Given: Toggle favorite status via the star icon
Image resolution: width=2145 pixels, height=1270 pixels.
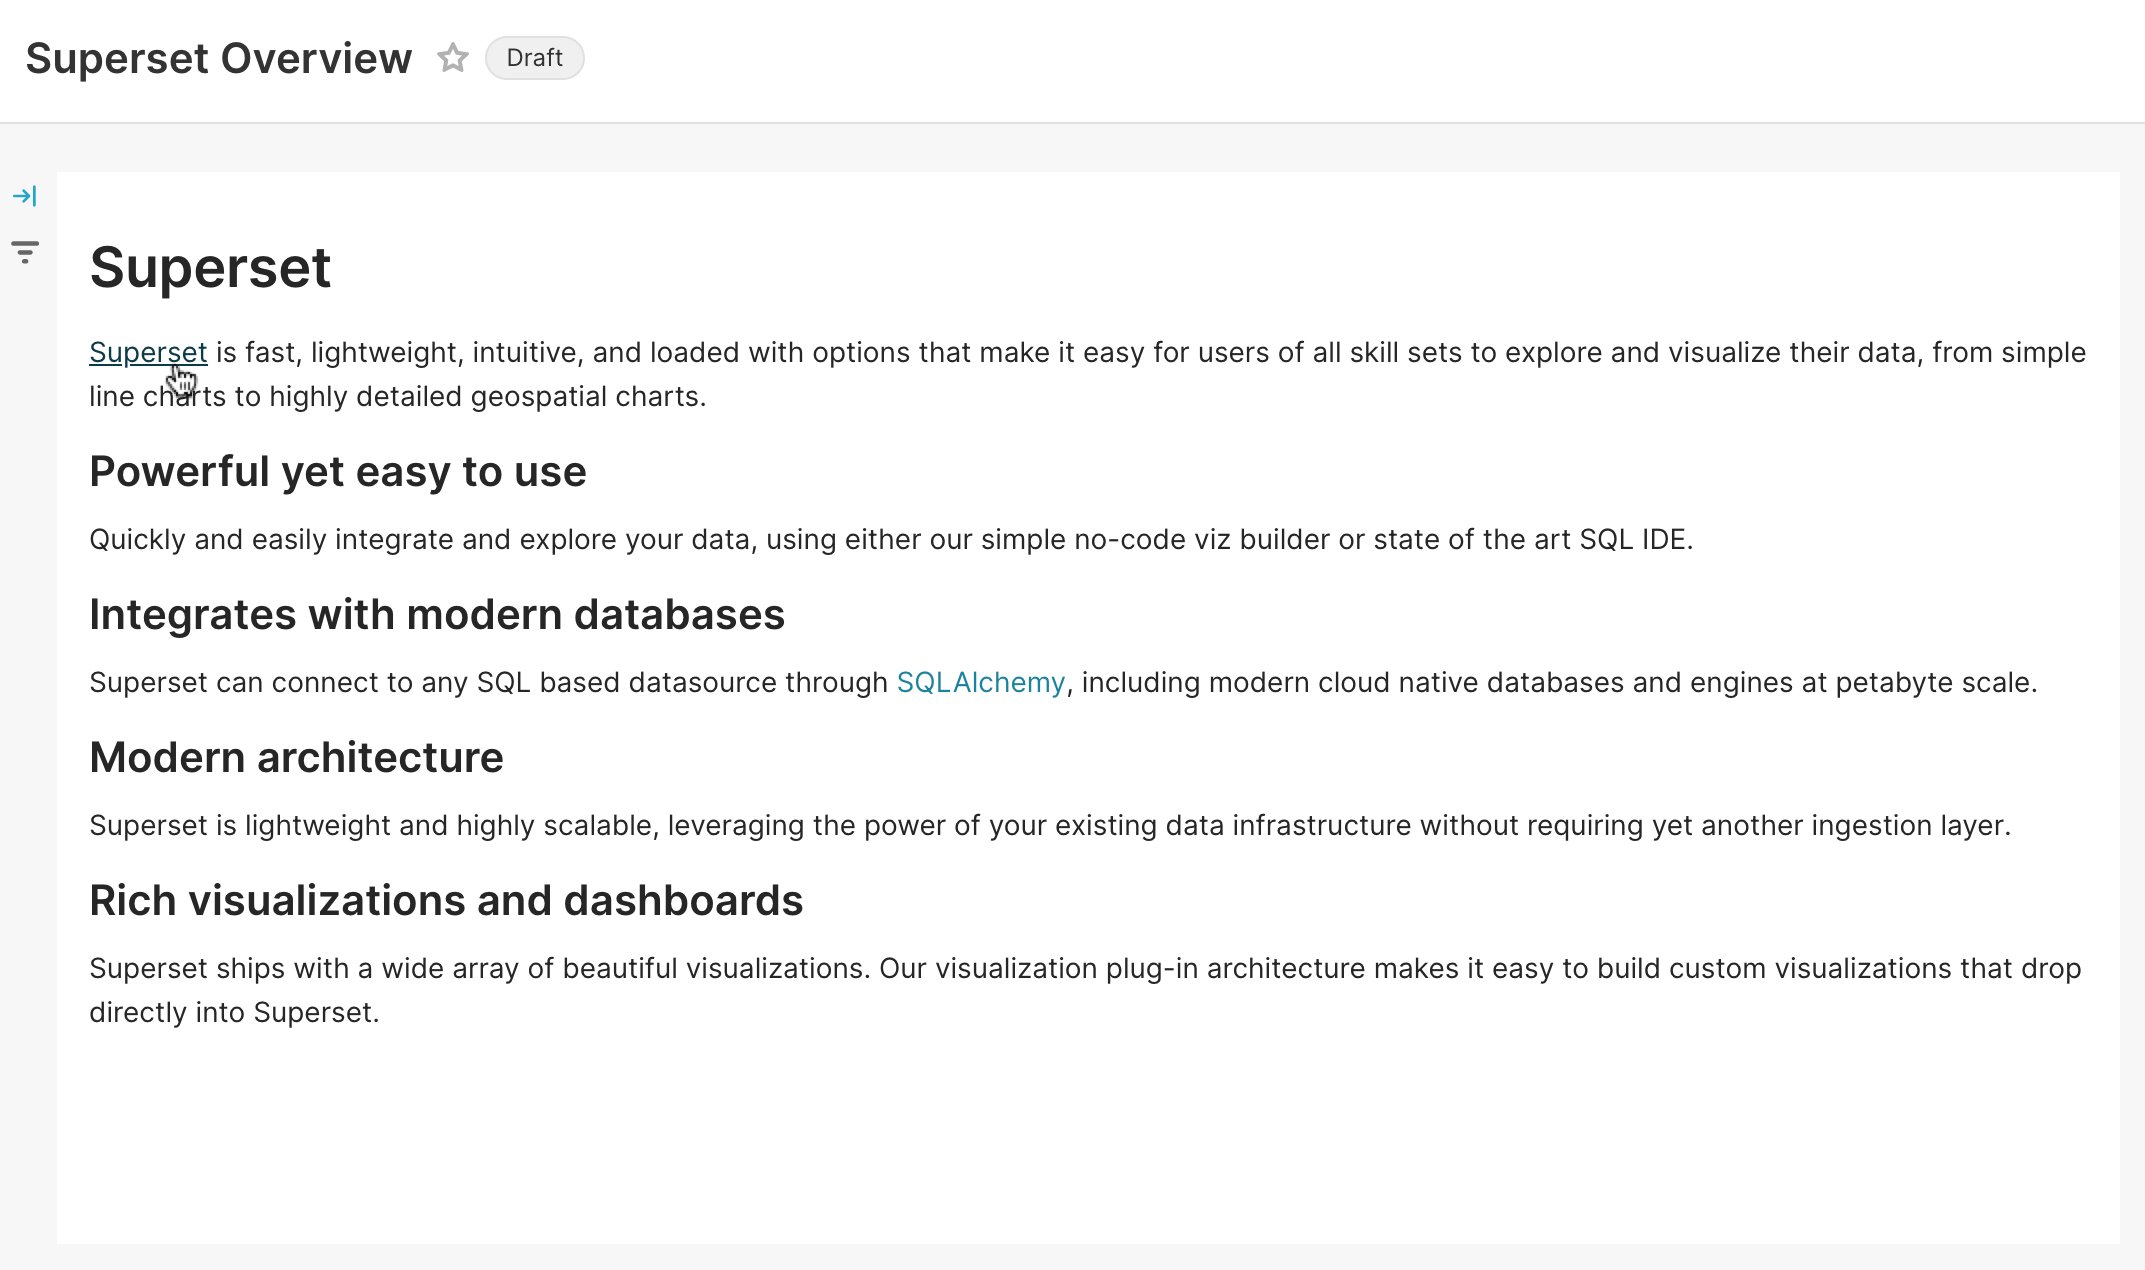Looking at the screenshot, I should (453, 58).
